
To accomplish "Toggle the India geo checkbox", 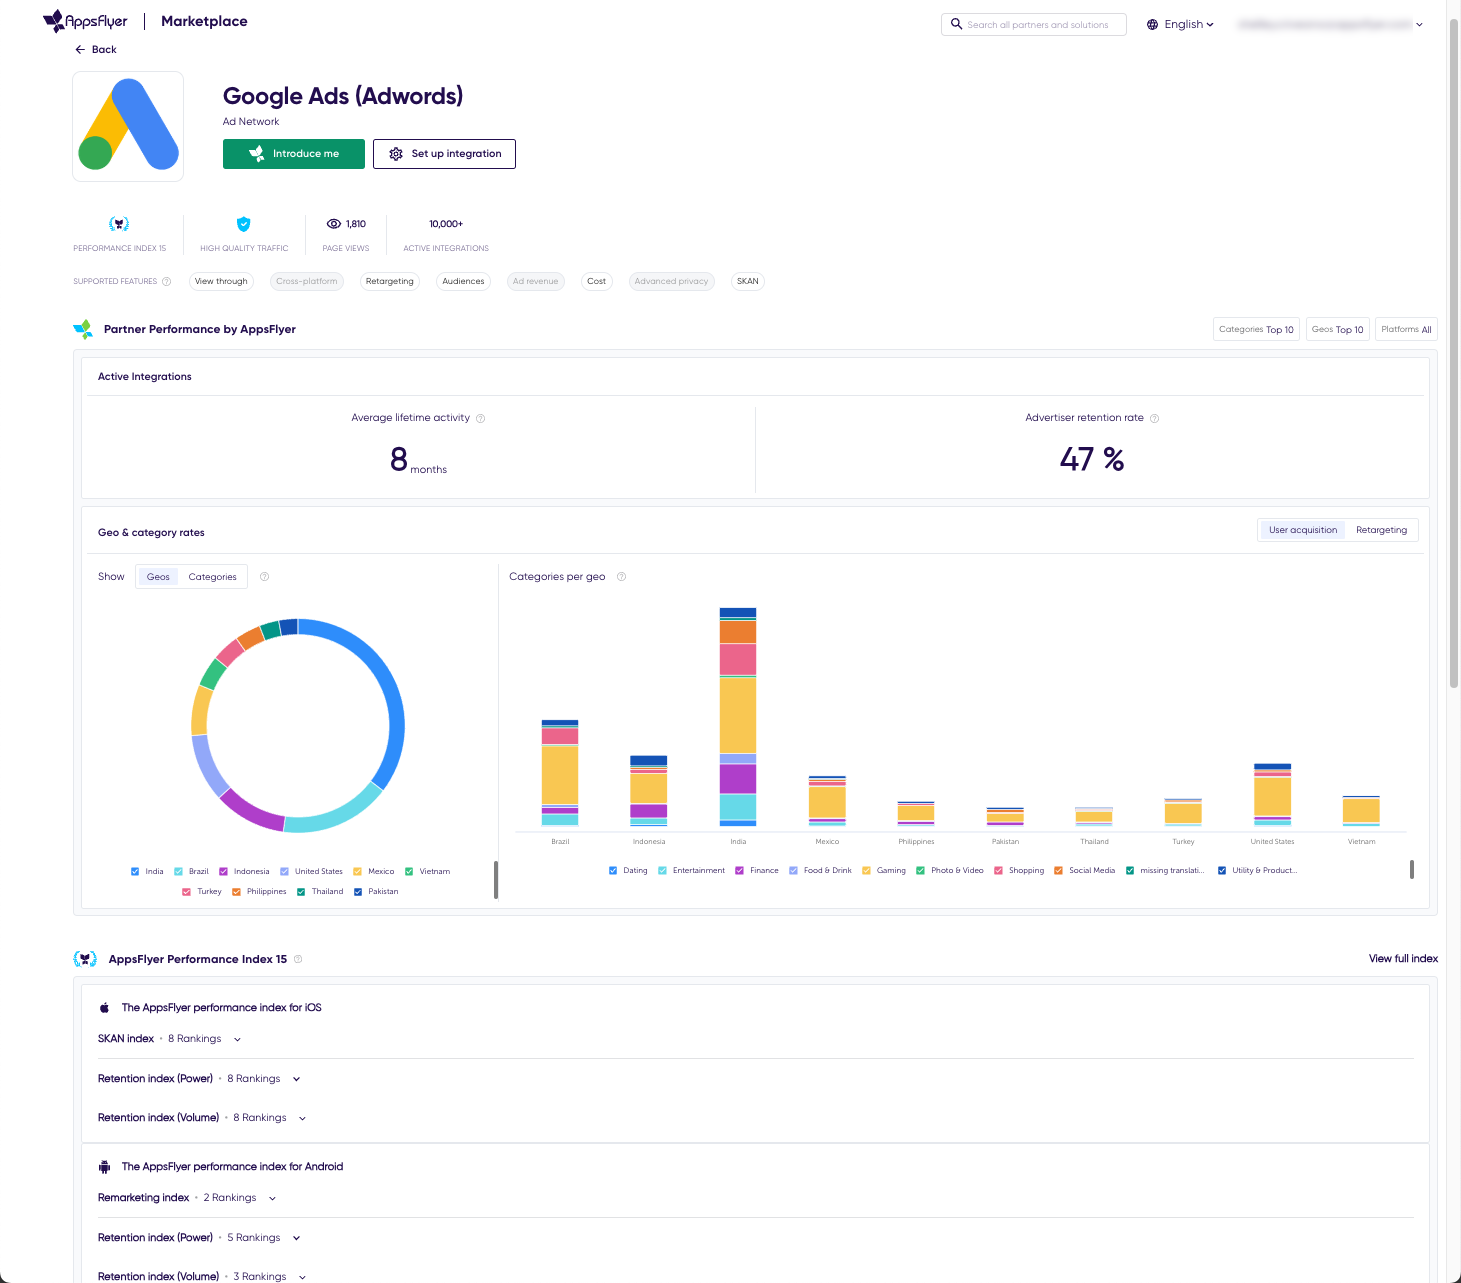I will click(x=135, y=871).
